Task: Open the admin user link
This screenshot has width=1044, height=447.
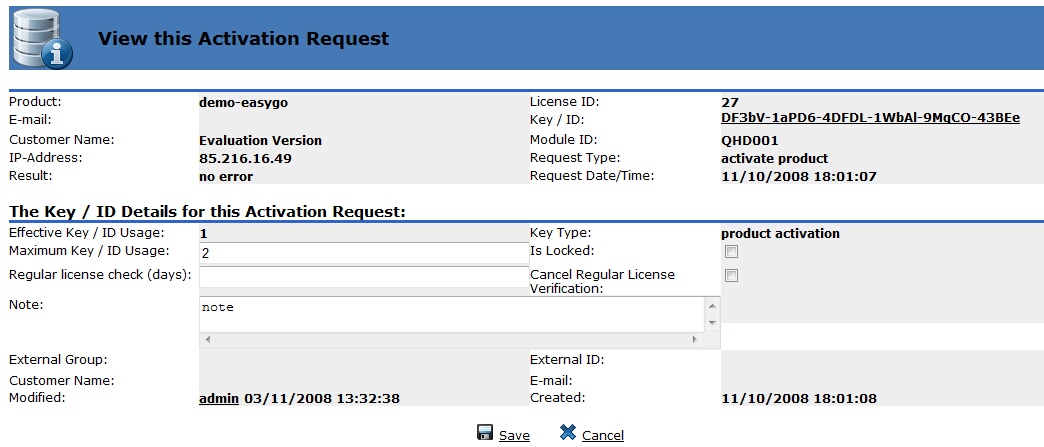Action: (219, 398)
